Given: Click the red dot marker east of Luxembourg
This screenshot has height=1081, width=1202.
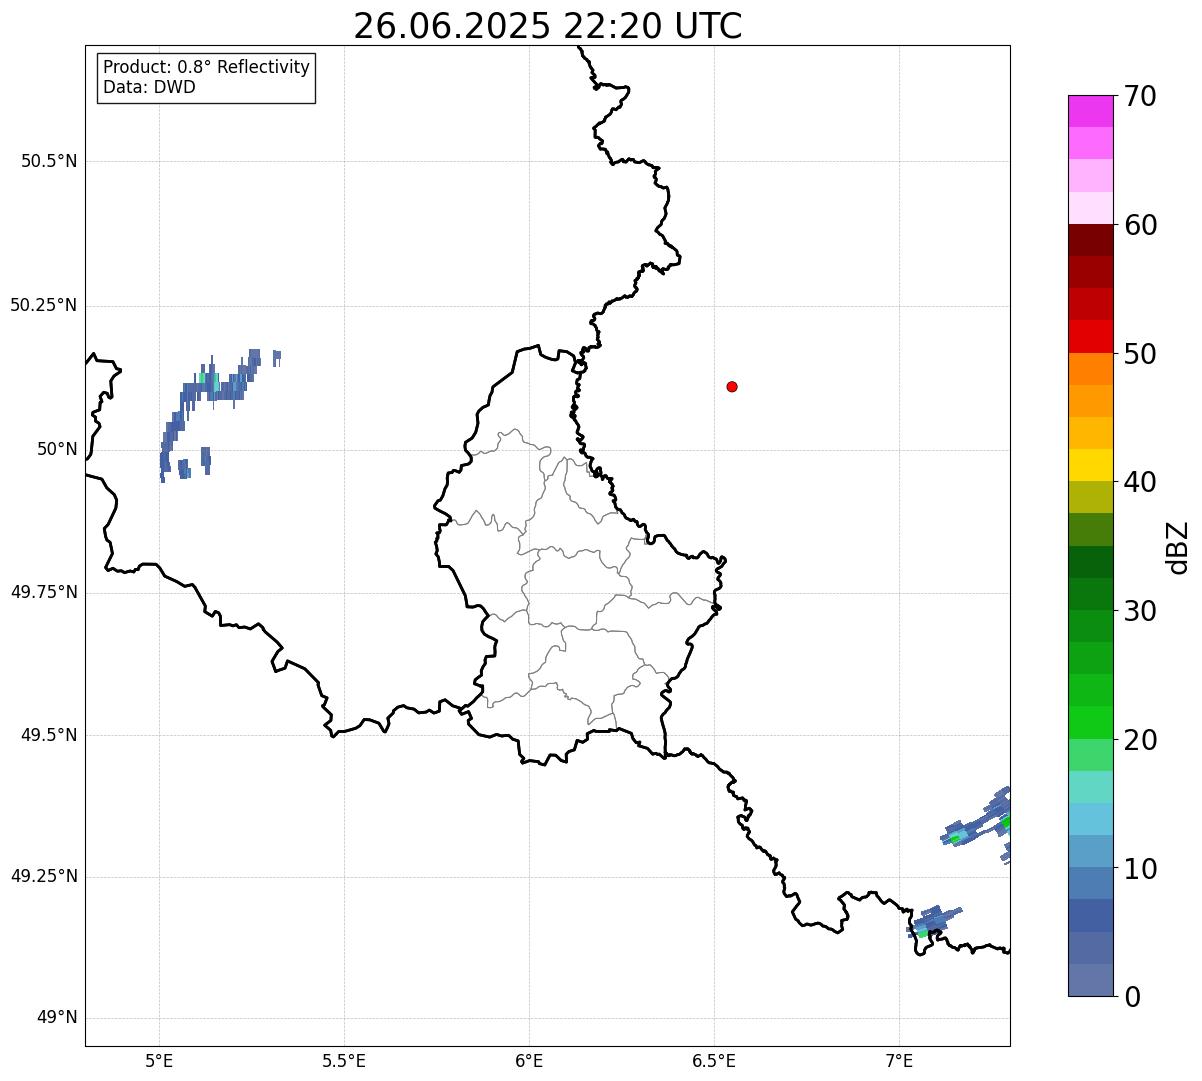Looking at the screenshot, I should pos(732,387).
